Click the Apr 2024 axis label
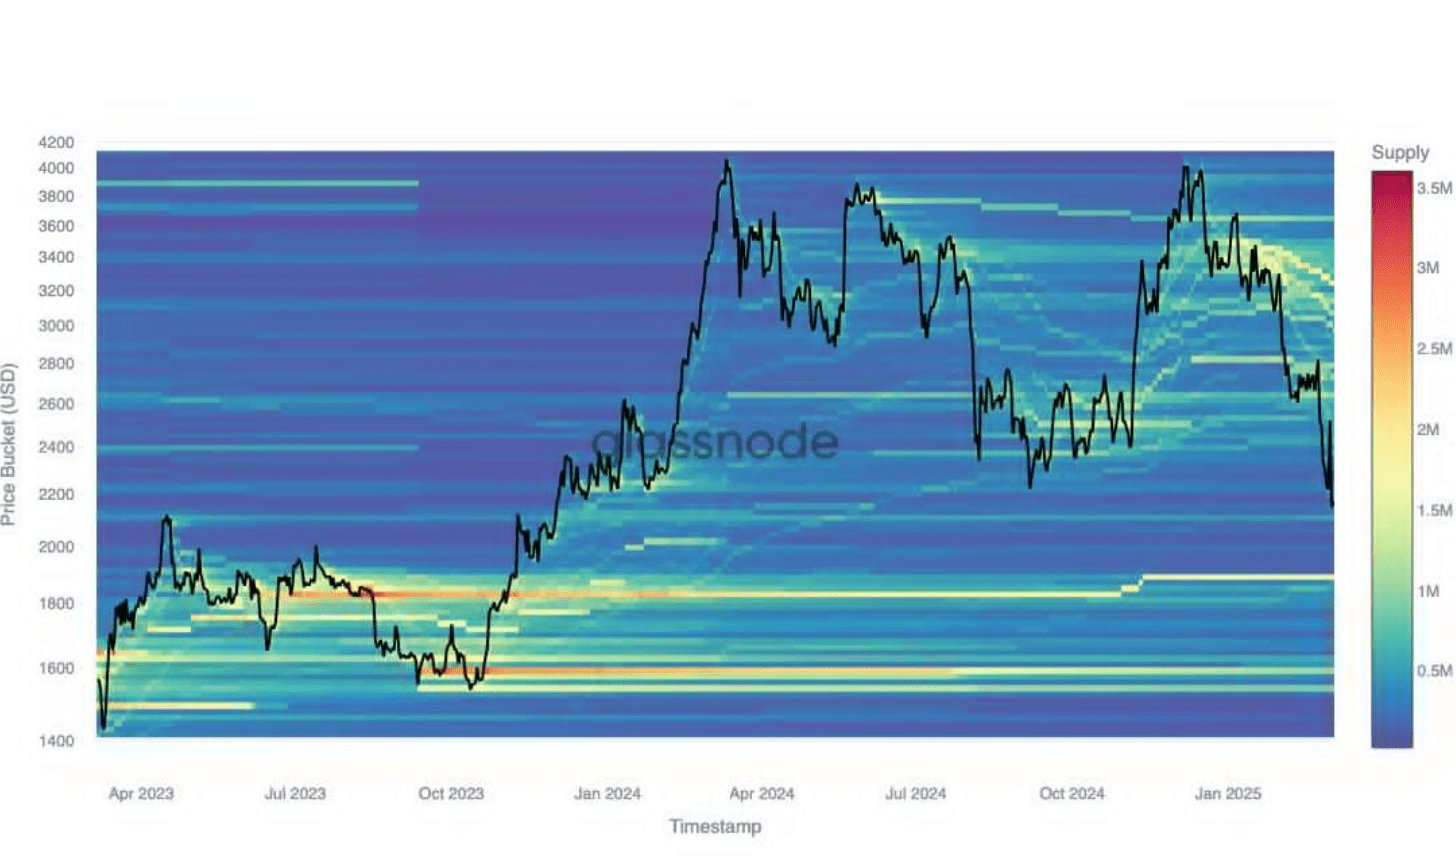The width and height of the screenshot is (1456, 868). coord(762,793)
